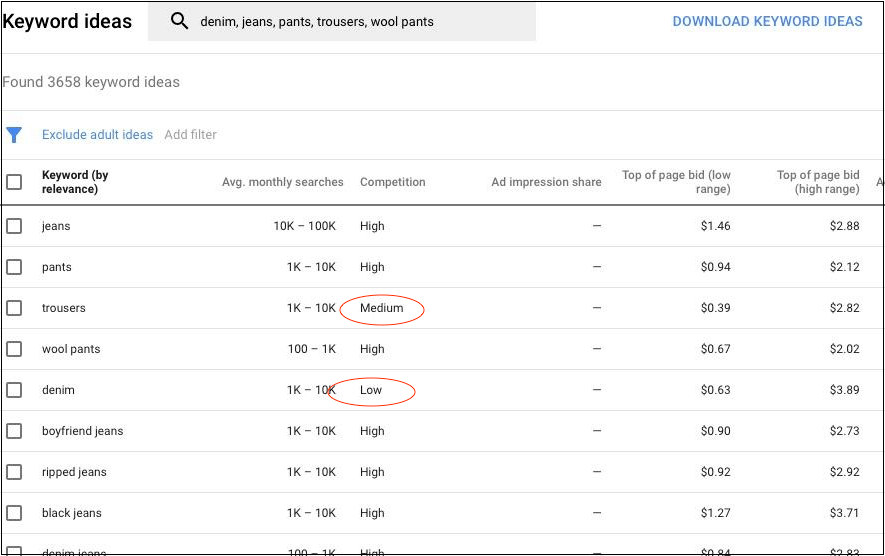Sort by Top of page bid high range
Viewport: 885px width, 556px height.
(817, 182)
